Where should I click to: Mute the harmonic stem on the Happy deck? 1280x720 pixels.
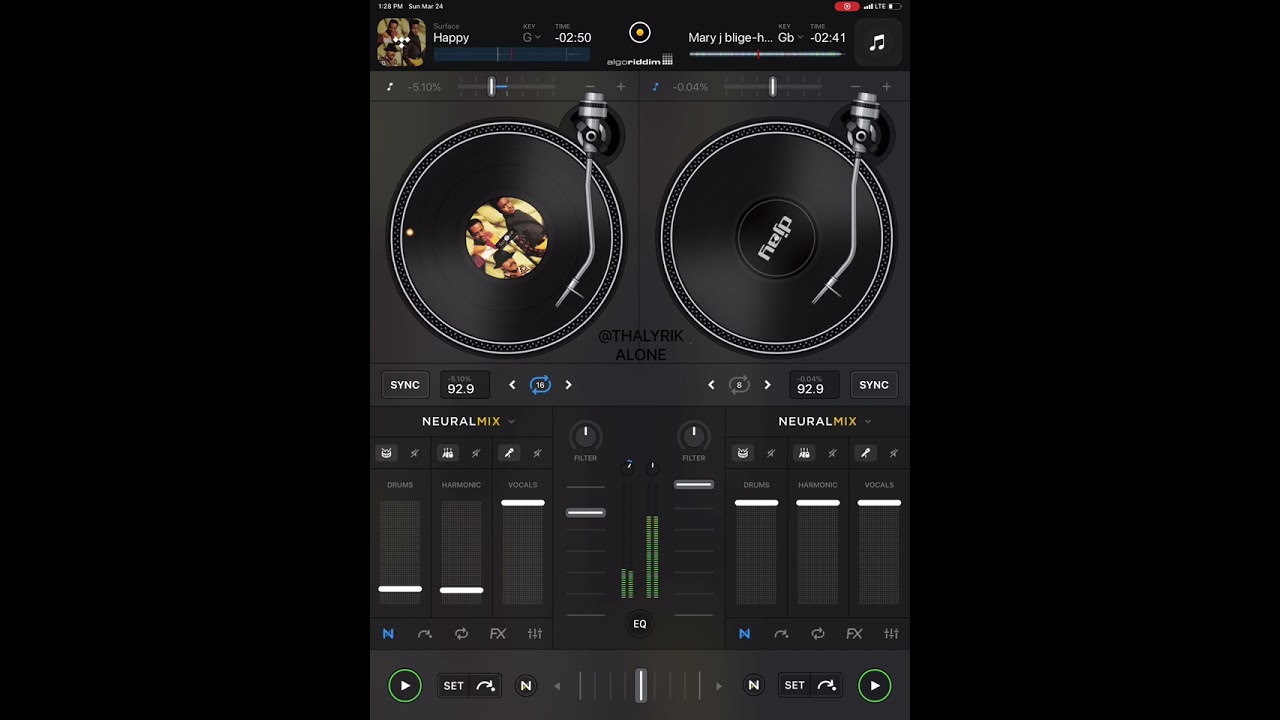click(x=476, y=453)
